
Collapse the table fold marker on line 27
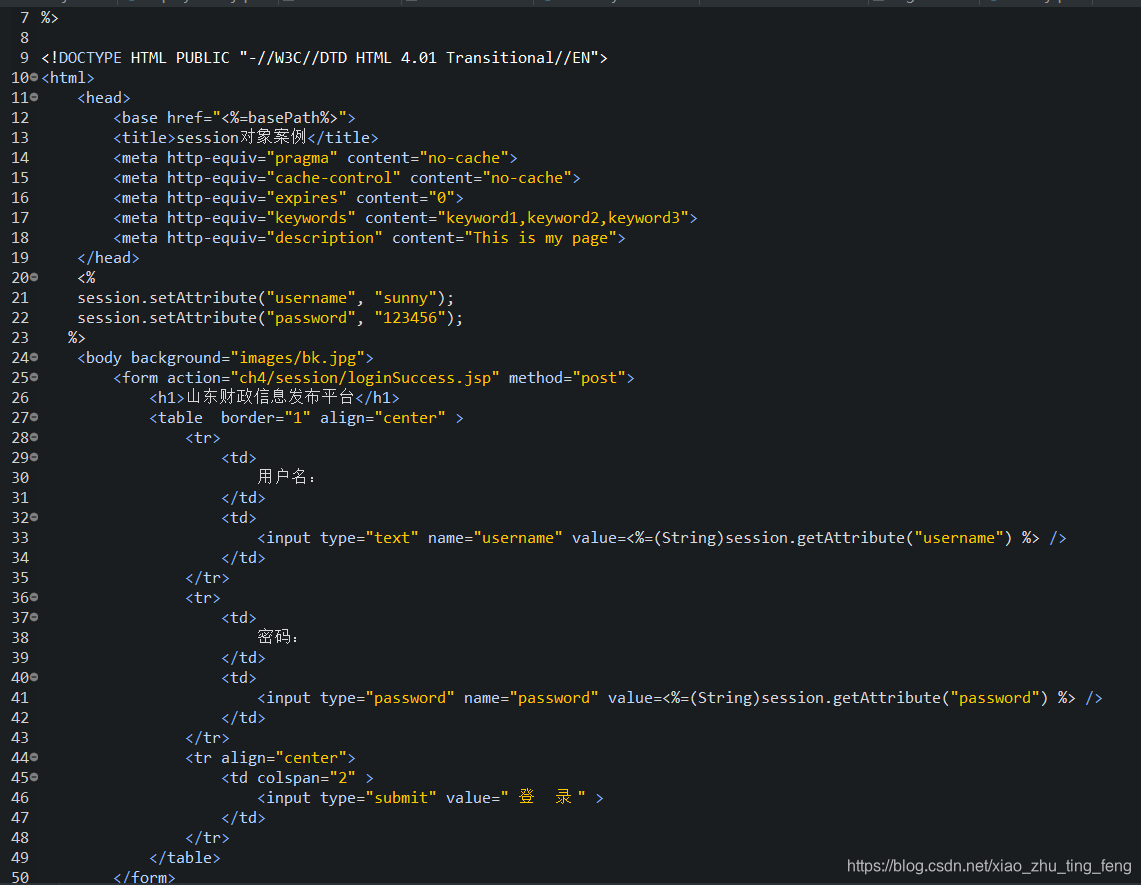coord(34,417)
